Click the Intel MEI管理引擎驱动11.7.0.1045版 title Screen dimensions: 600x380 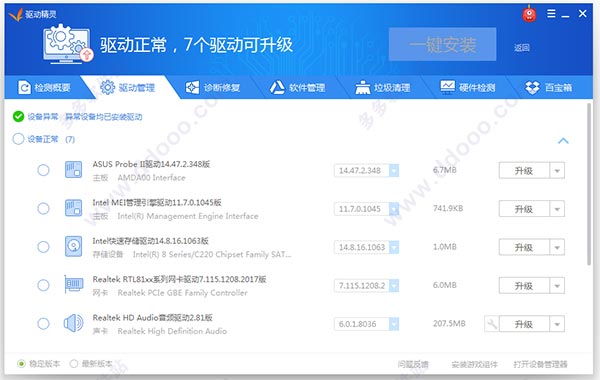click(157, 202)
